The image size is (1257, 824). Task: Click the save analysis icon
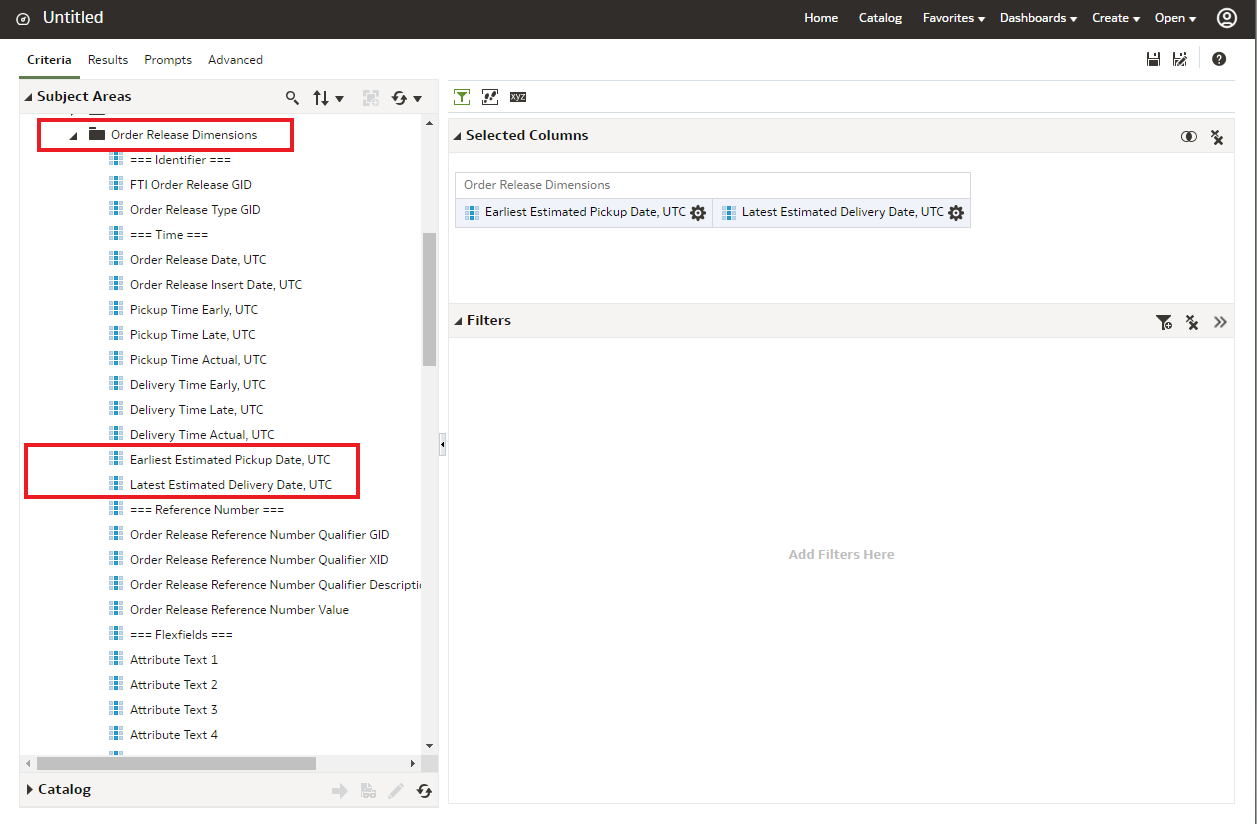(1153, 59)
